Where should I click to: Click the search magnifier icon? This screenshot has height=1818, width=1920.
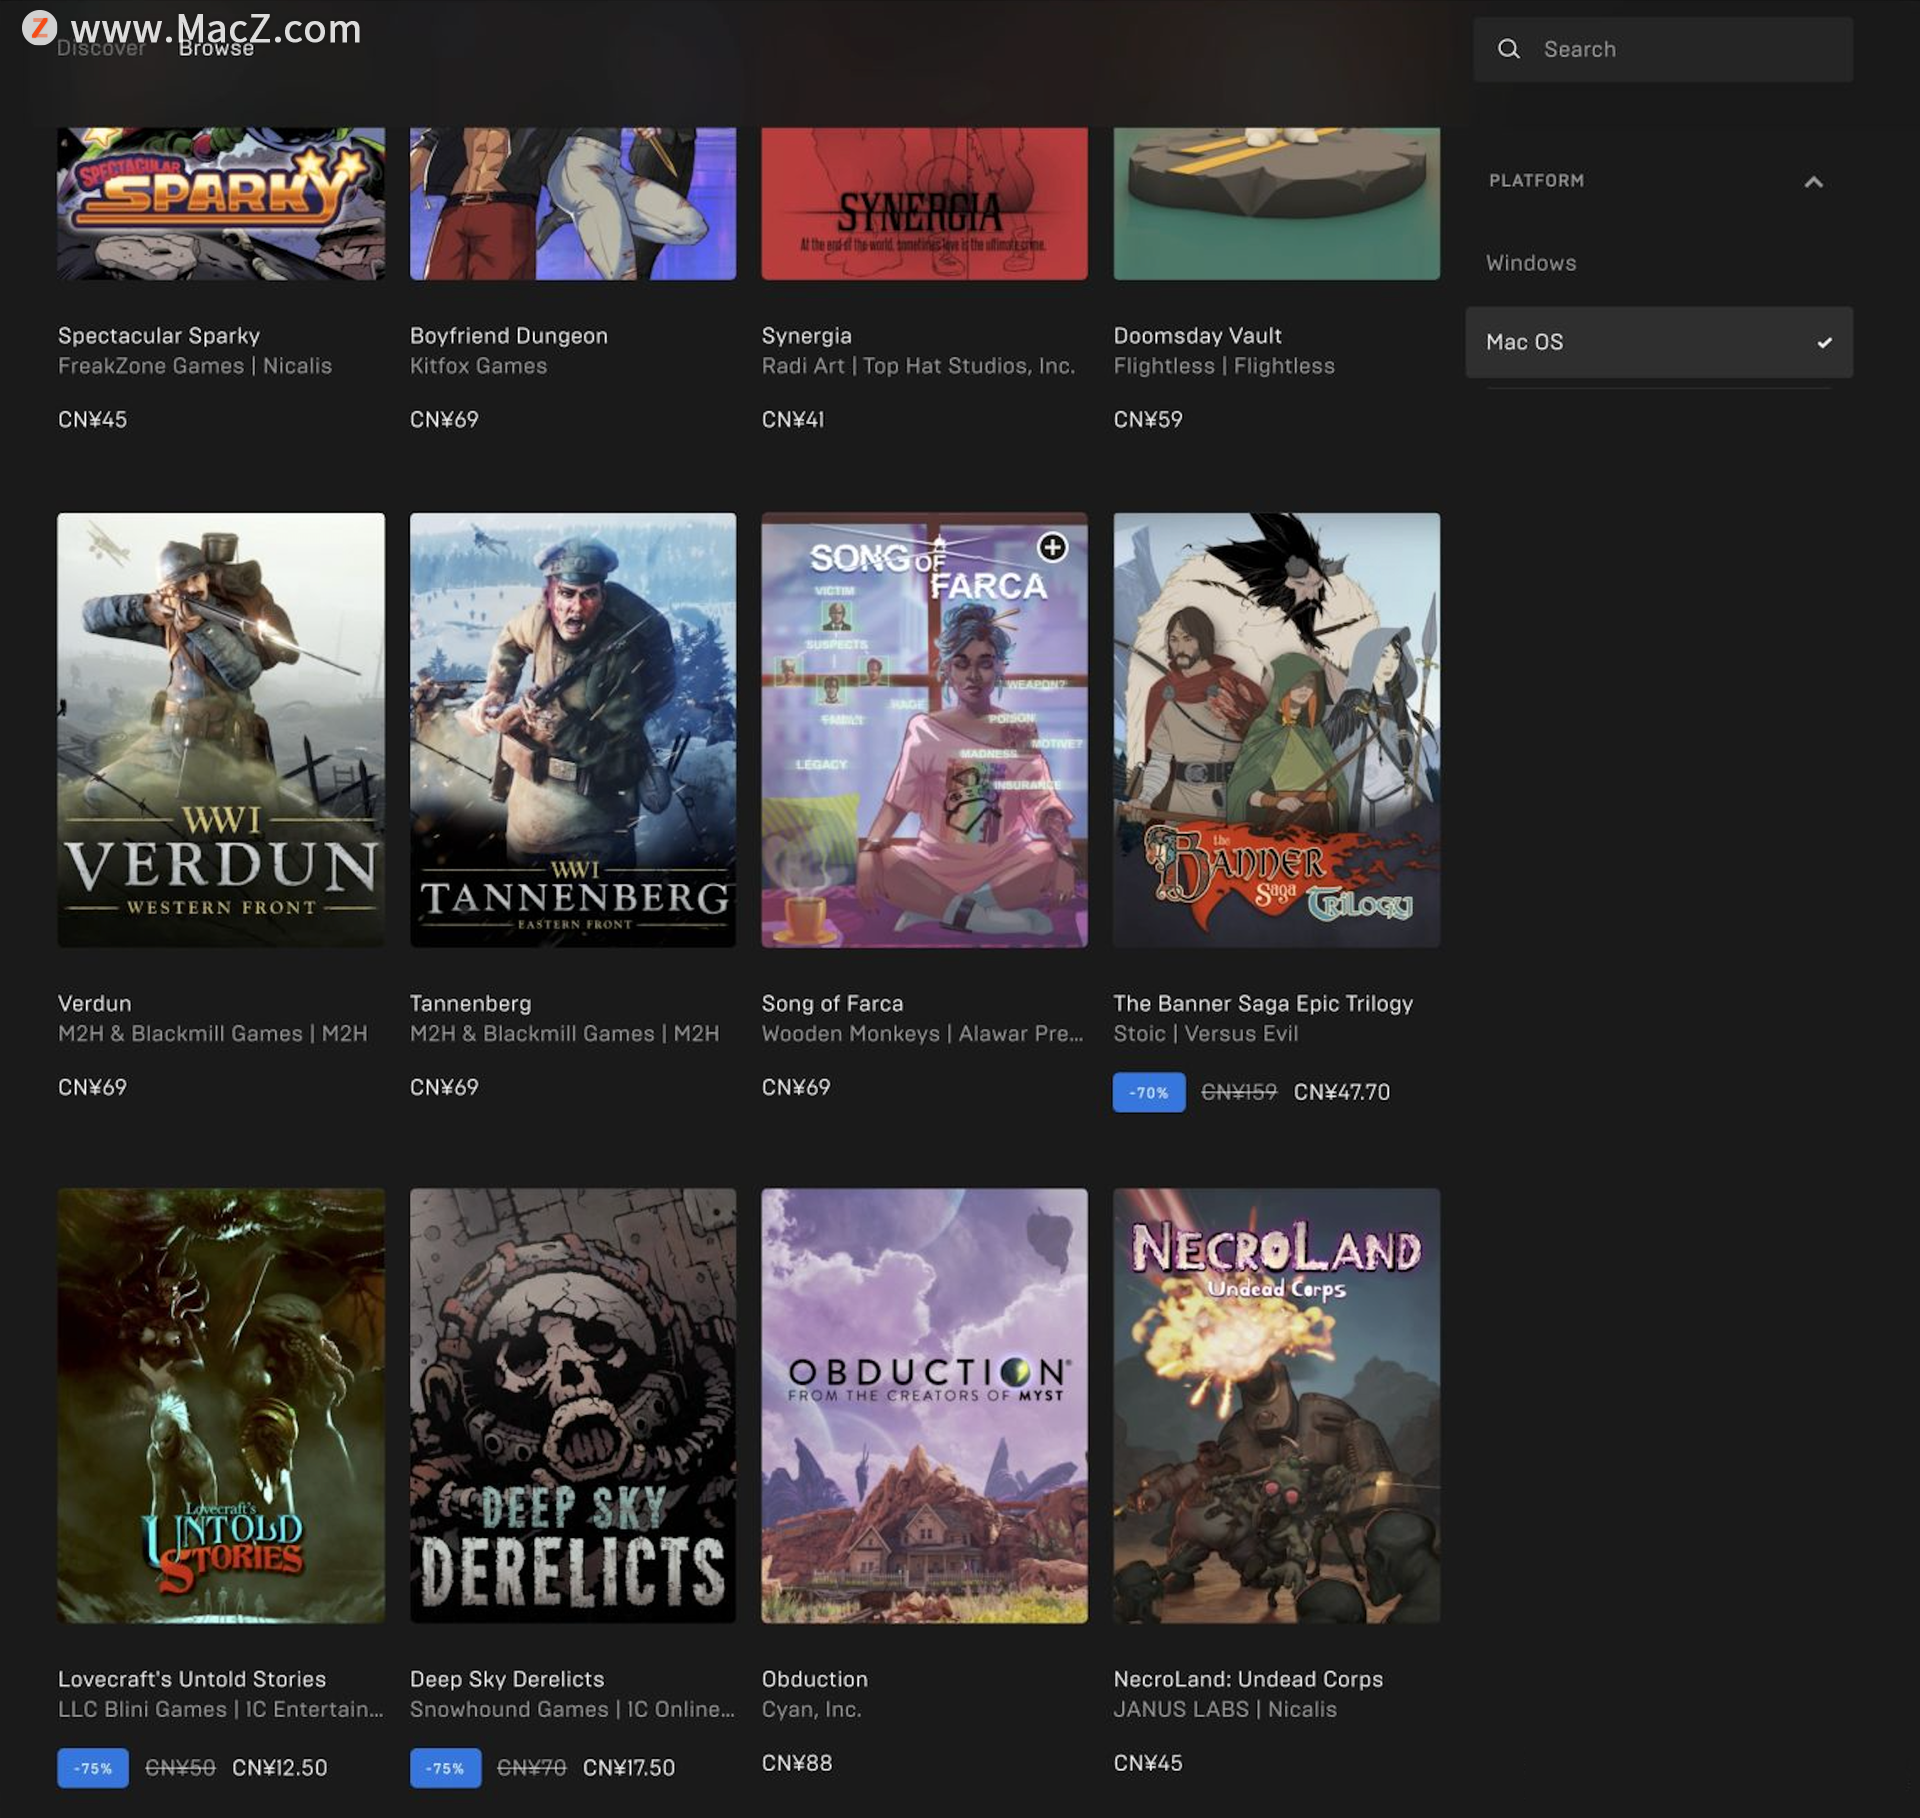click(1508, 49)
